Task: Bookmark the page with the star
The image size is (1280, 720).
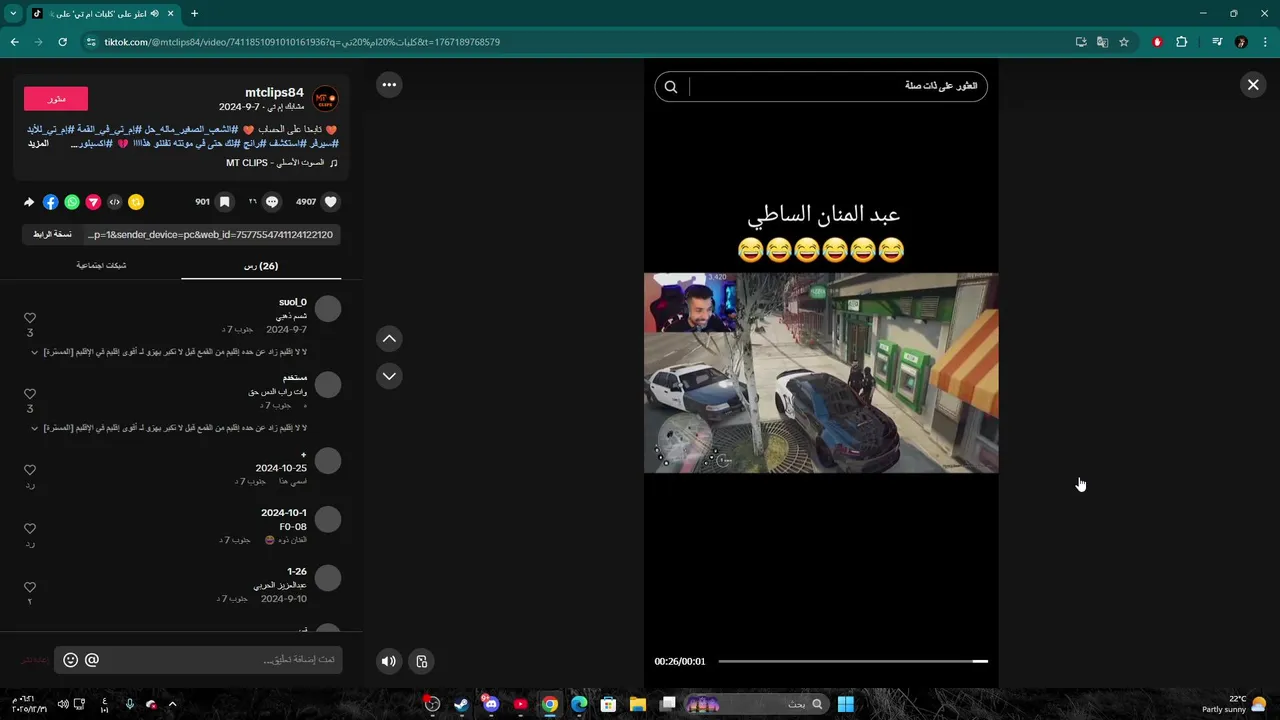Action: point(1124,42)
